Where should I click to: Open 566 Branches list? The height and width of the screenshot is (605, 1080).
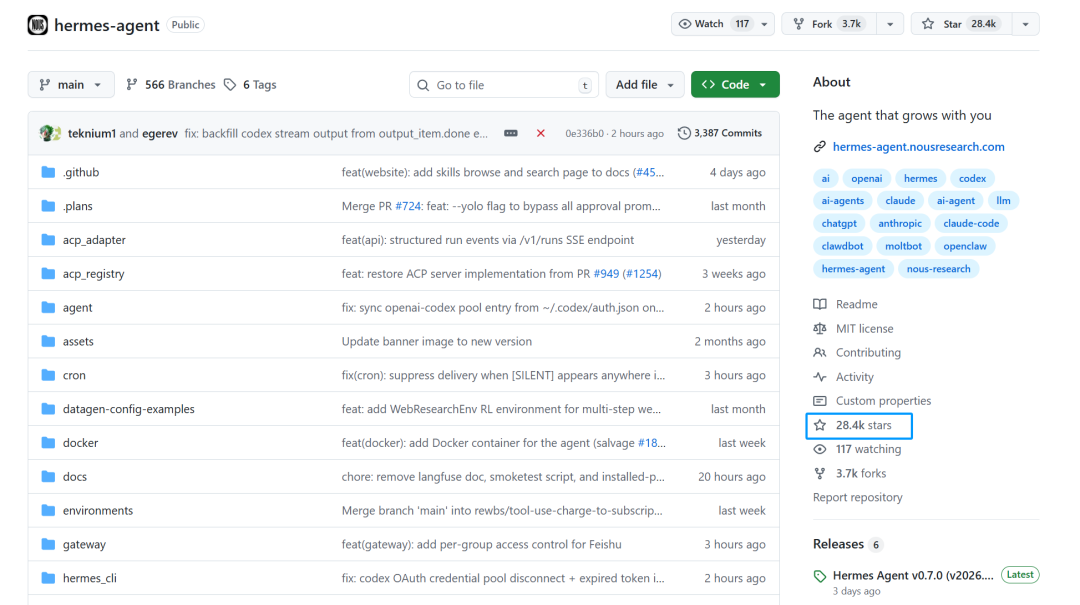pyautogui.click(x=171, y=85)
